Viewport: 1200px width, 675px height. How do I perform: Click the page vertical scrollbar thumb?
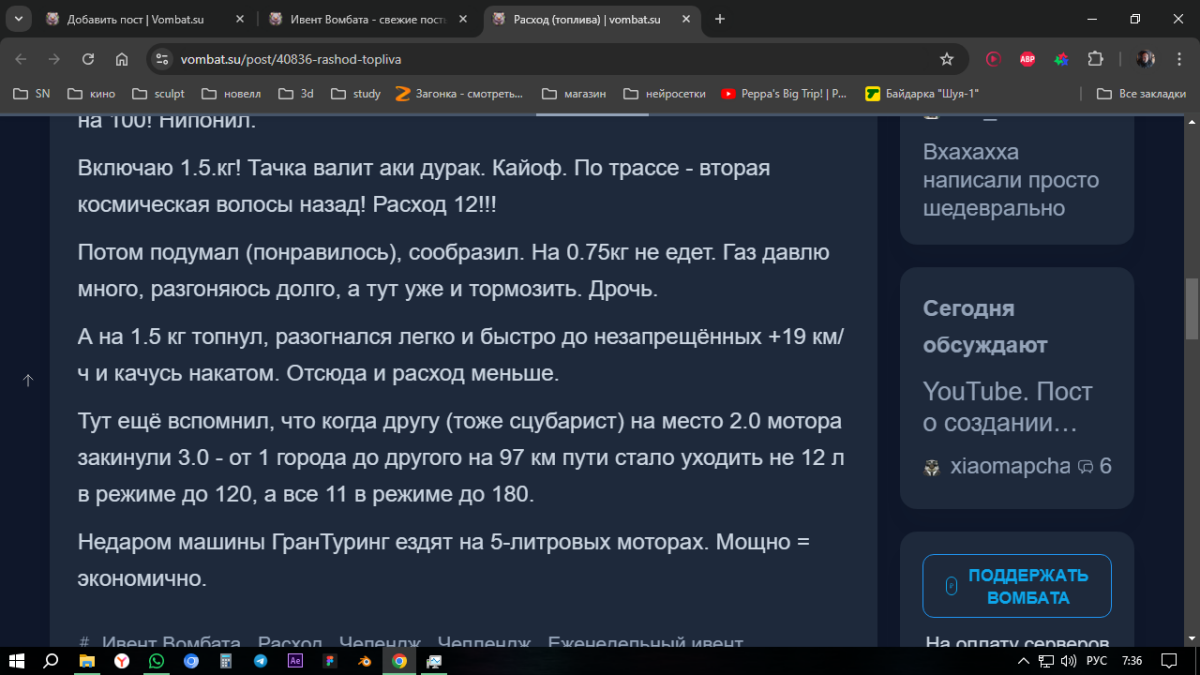coord(1191,307)
